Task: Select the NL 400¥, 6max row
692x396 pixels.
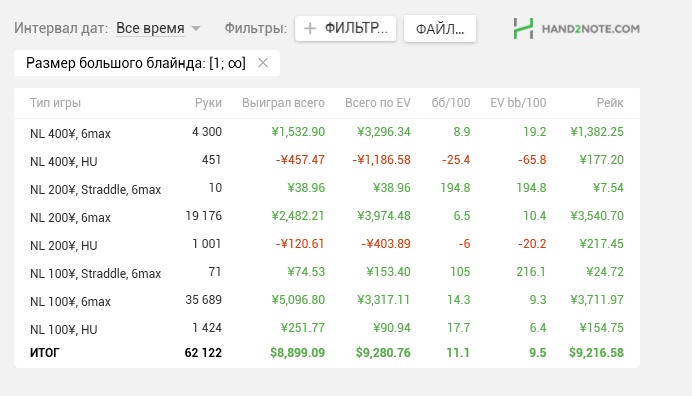Action: point(327,132)
